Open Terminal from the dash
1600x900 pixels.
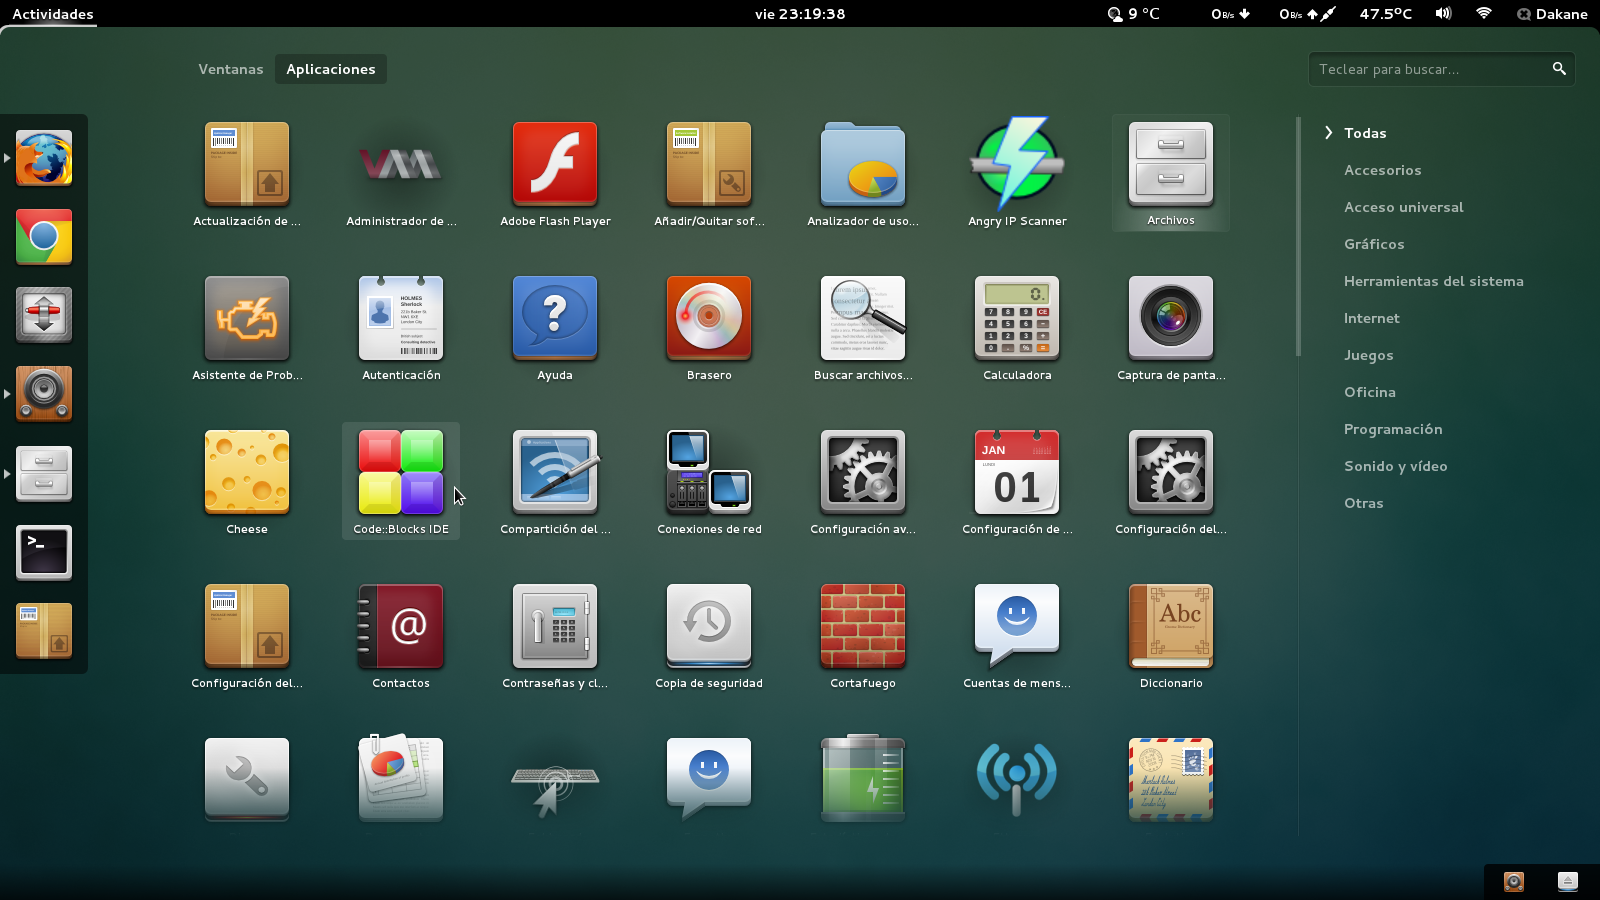(x=44, y=552)
